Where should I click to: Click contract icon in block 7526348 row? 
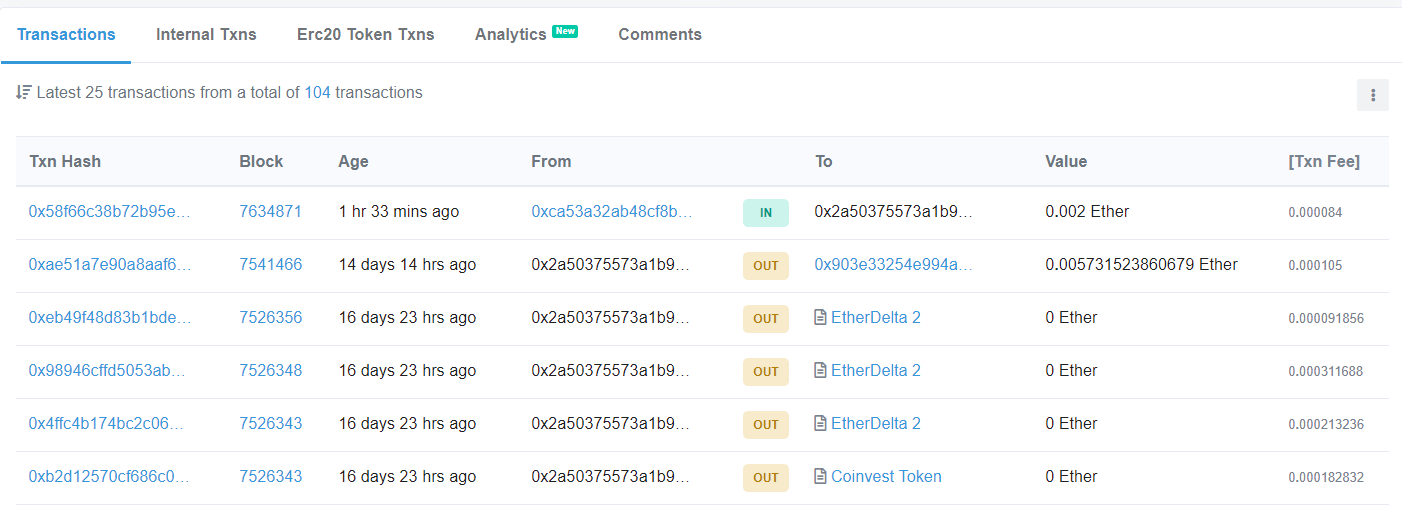(820, 371)
